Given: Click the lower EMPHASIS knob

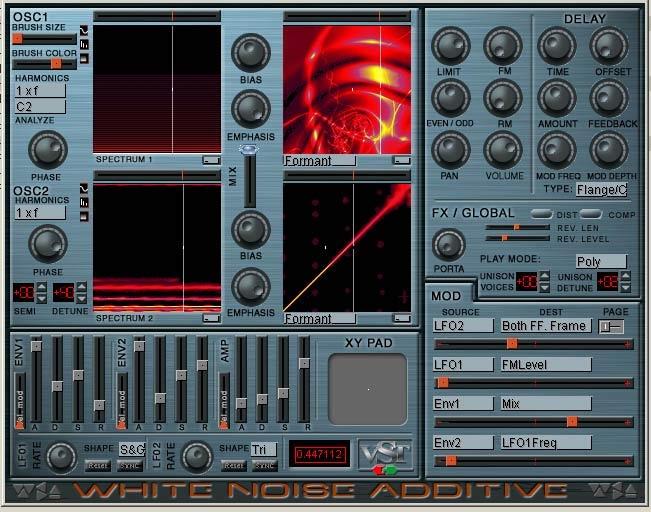Looking at the screenshot, I should click(x=250, y=287).
